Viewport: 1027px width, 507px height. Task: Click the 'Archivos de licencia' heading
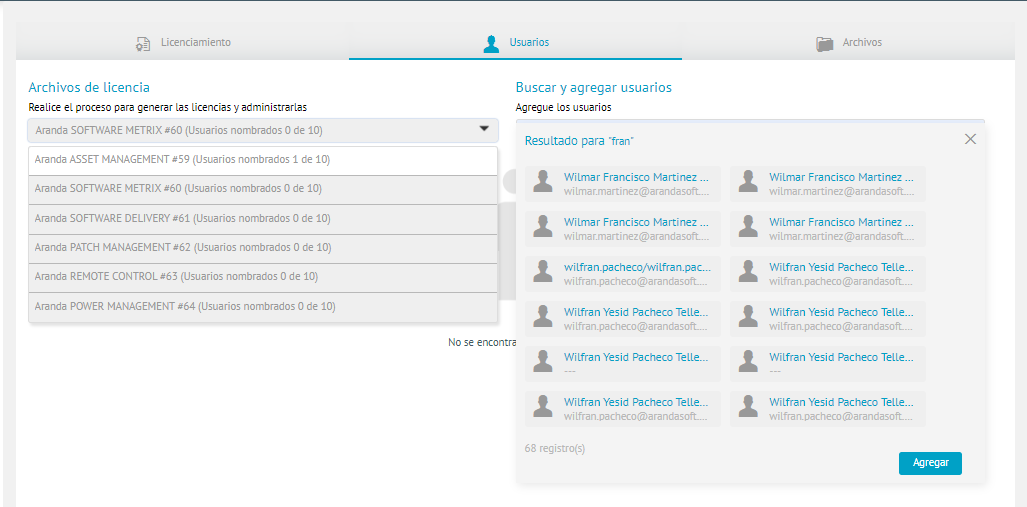89,87
